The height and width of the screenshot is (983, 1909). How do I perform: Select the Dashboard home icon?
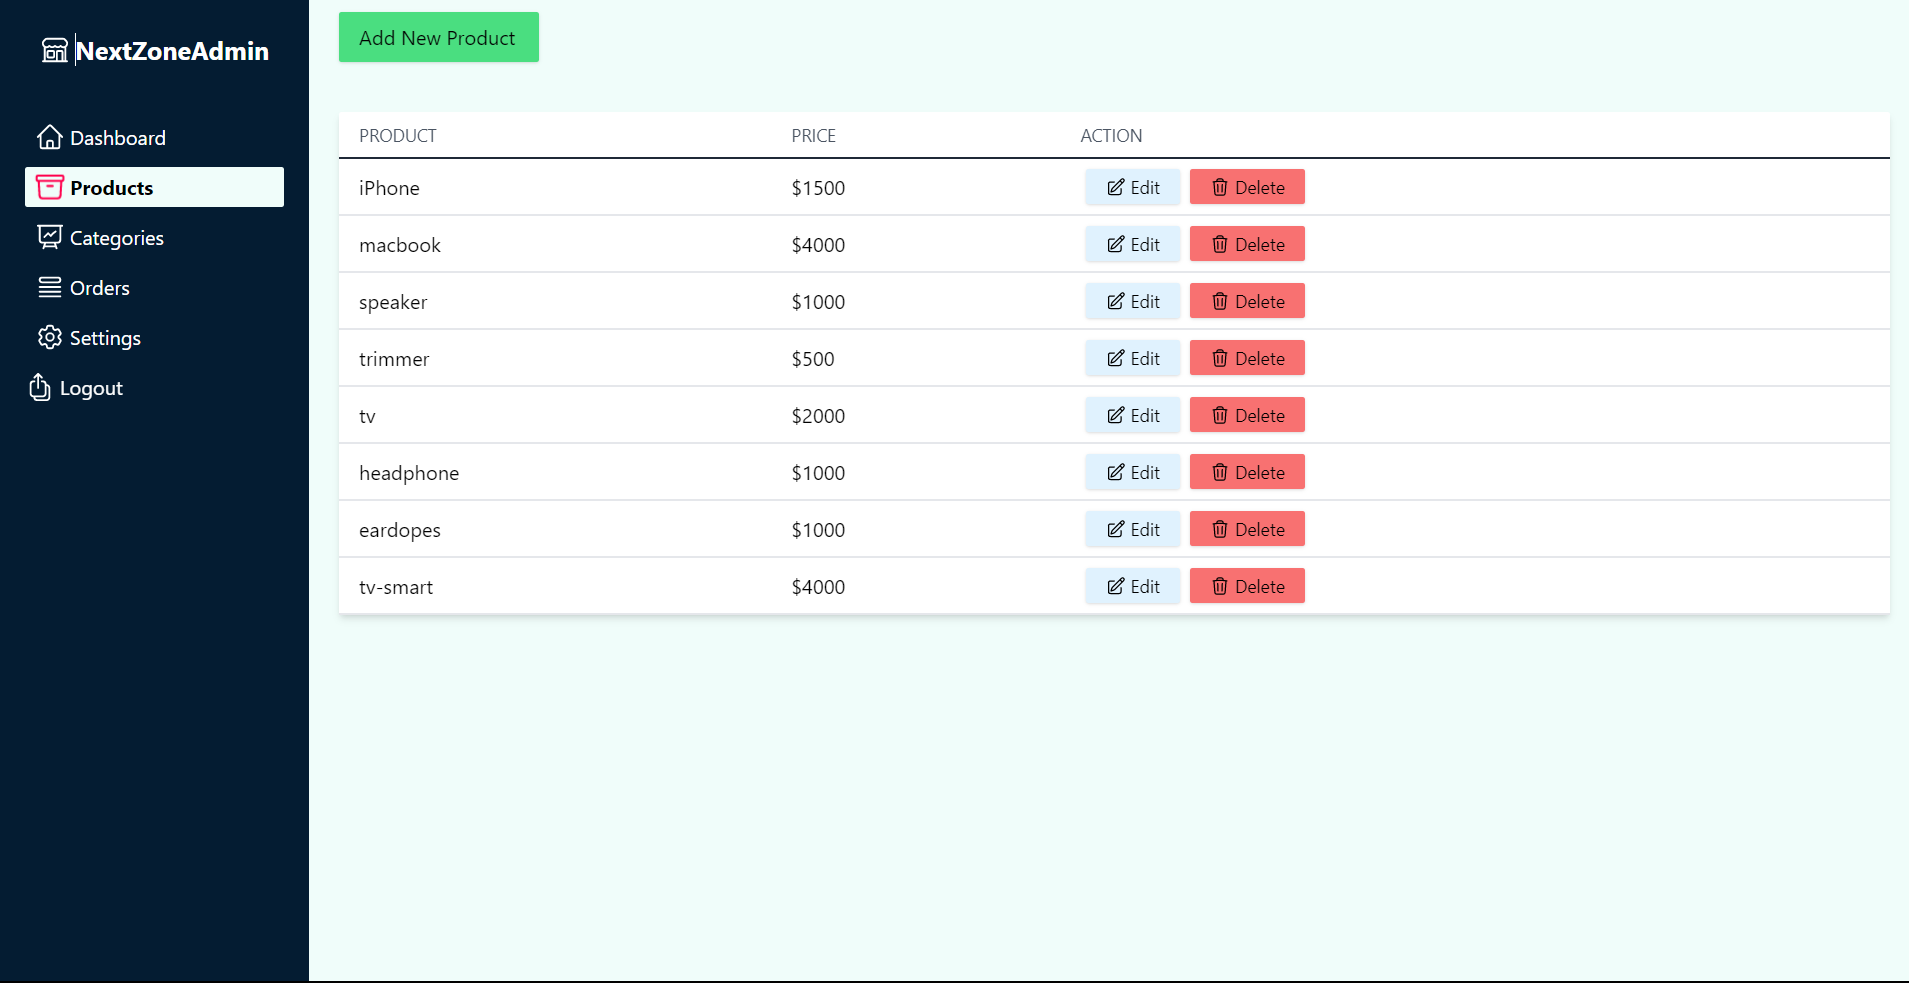[x=50, y=137]
